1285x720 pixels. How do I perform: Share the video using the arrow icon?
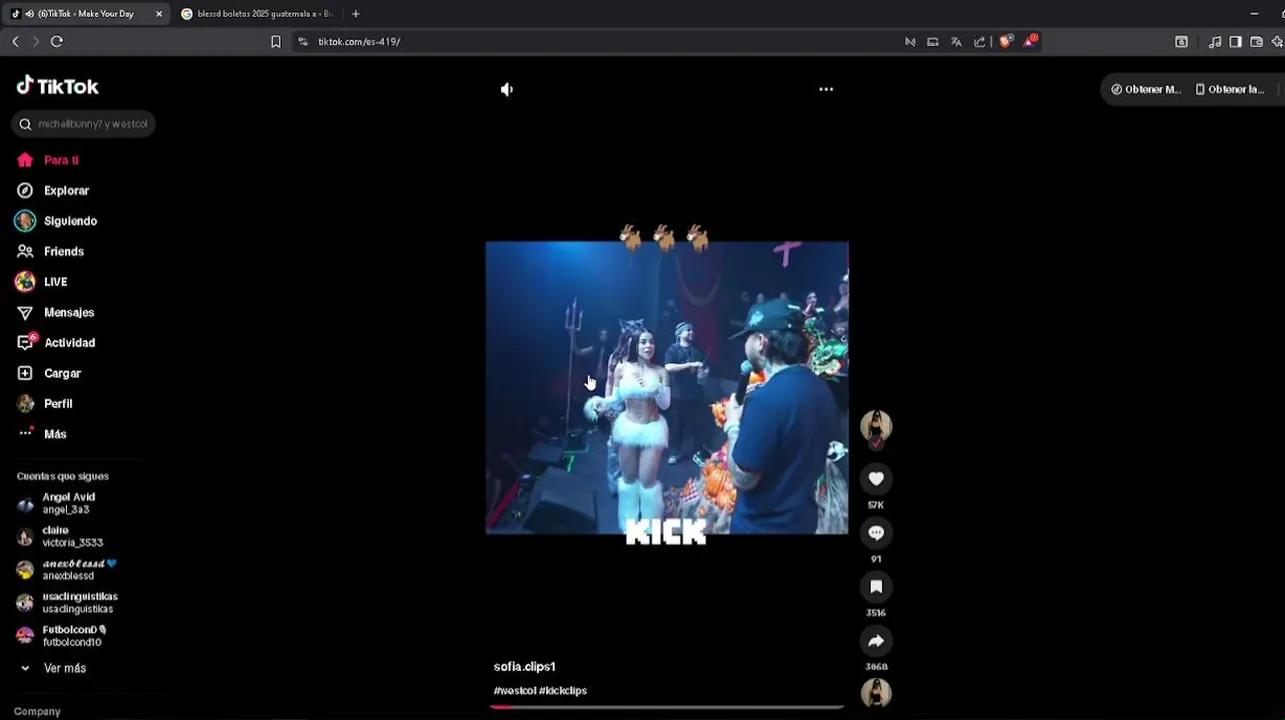point(876,641)
